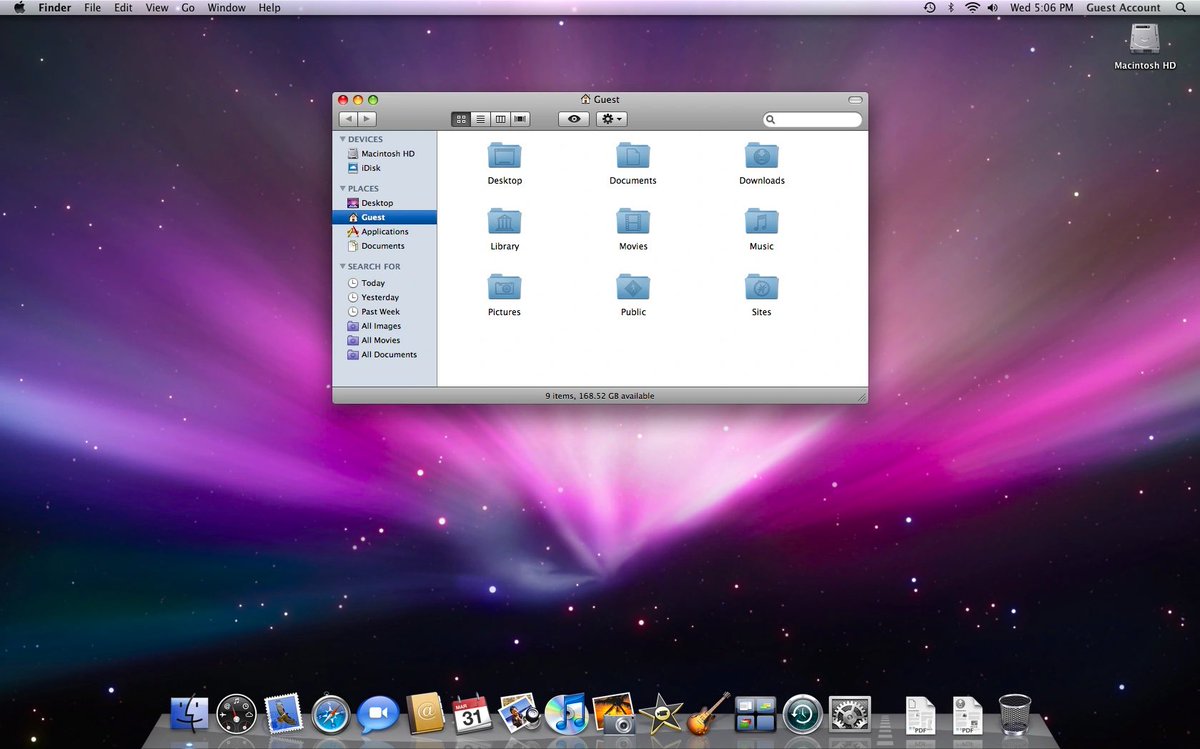Launch iChat from the Dock

click(x=379, y=715)
